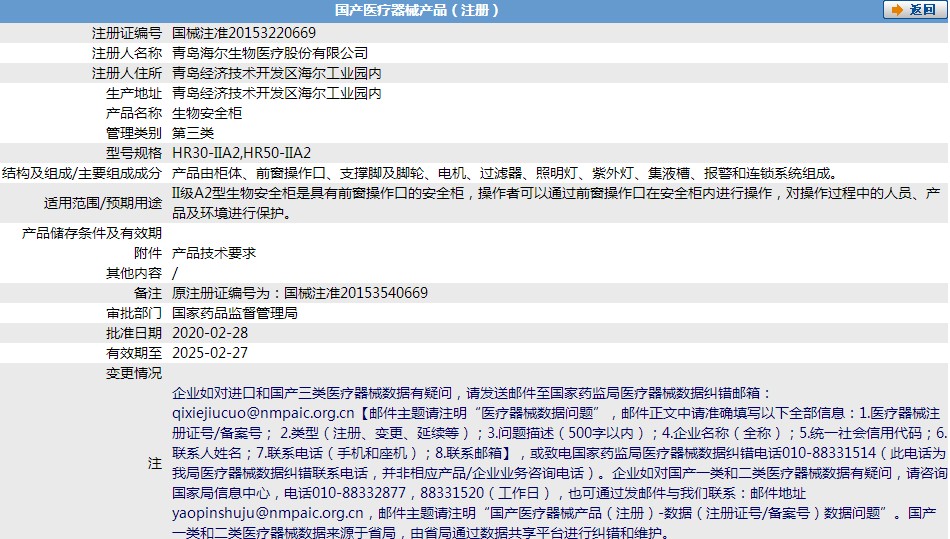This screenshot has height=539, width=950.
Task: Click the 备注 label
Action: (148, 293)
